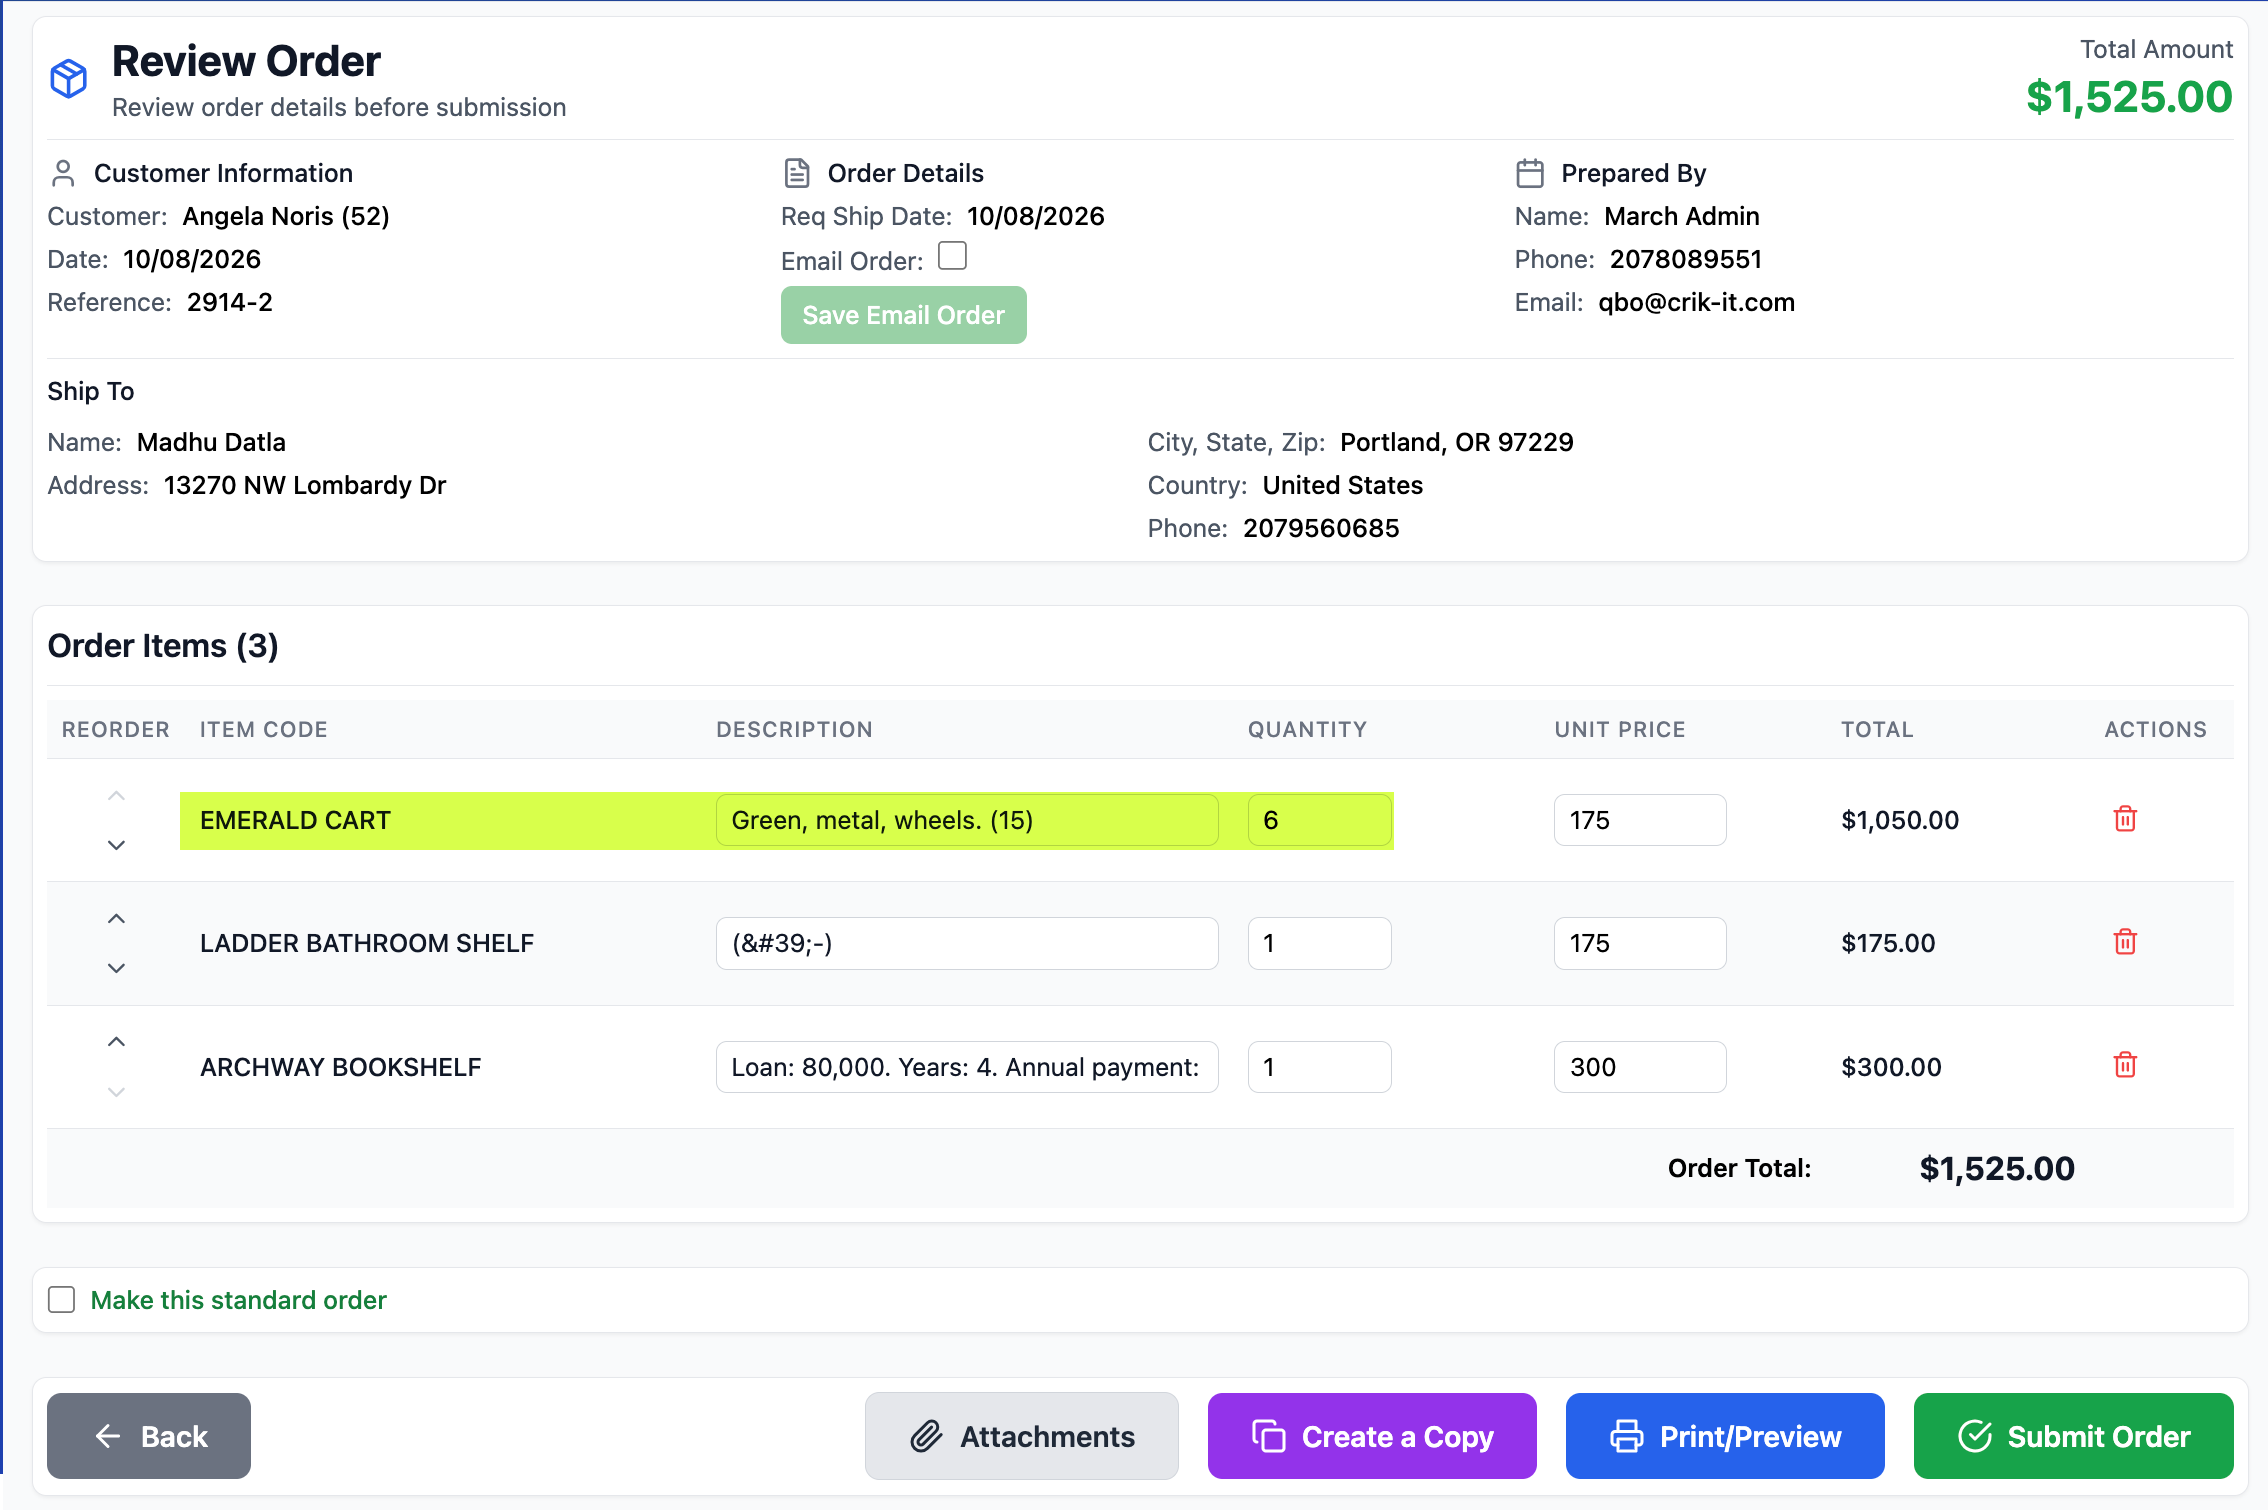Check Make this standard order box
This screenshot has height=1510, width=2268.
[x=62, y=1300]
